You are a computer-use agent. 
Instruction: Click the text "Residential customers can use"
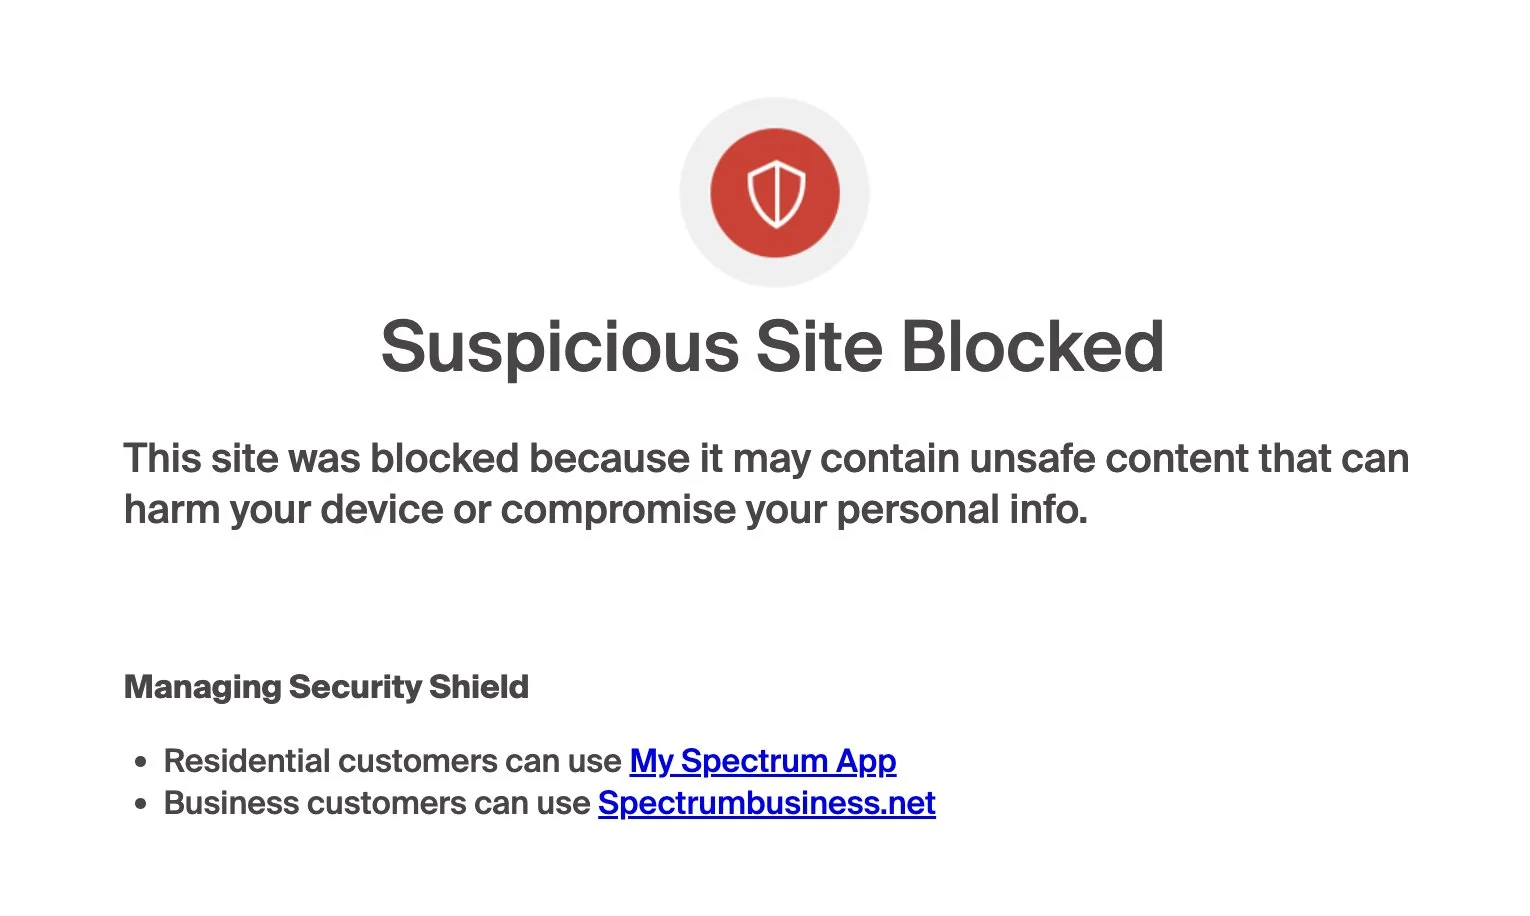(x=392, y=761)
